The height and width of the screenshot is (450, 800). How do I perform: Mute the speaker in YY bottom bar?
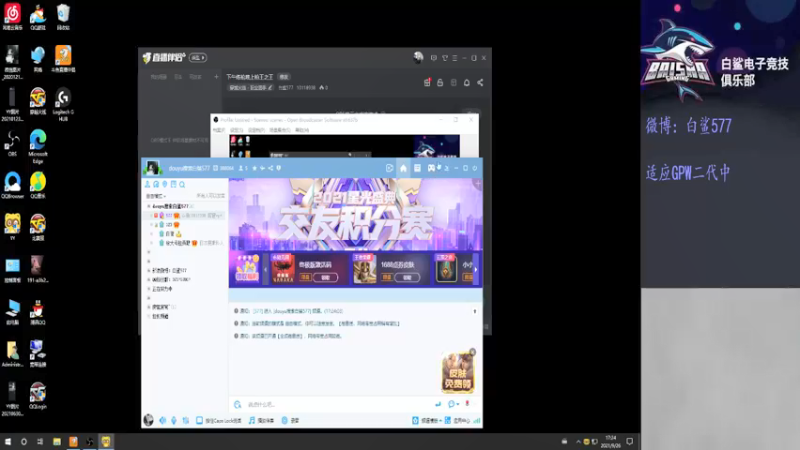[163, 420]
